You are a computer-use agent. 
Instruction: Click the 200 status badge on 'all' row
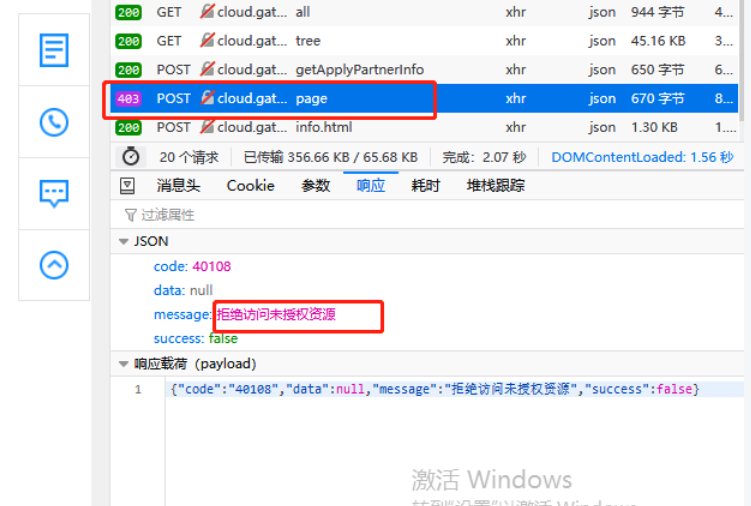[128, 12]
